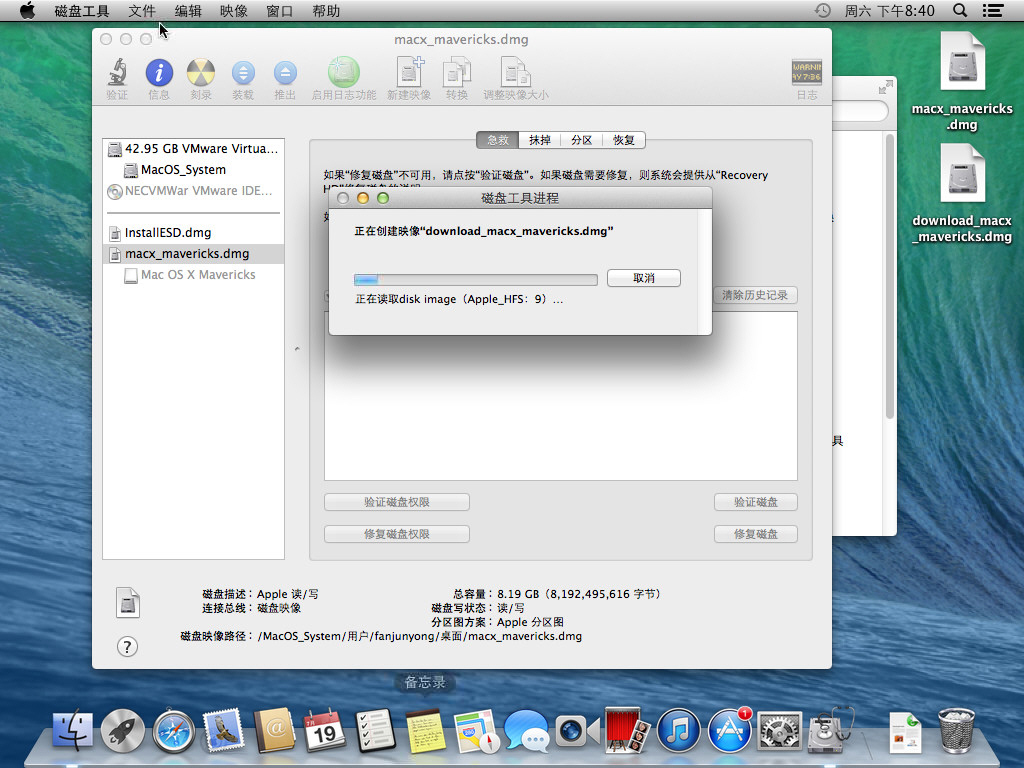This screenshot has height=768, width=1024.
Task: Click the Mount toolbar icon
Action: (243, 72)
